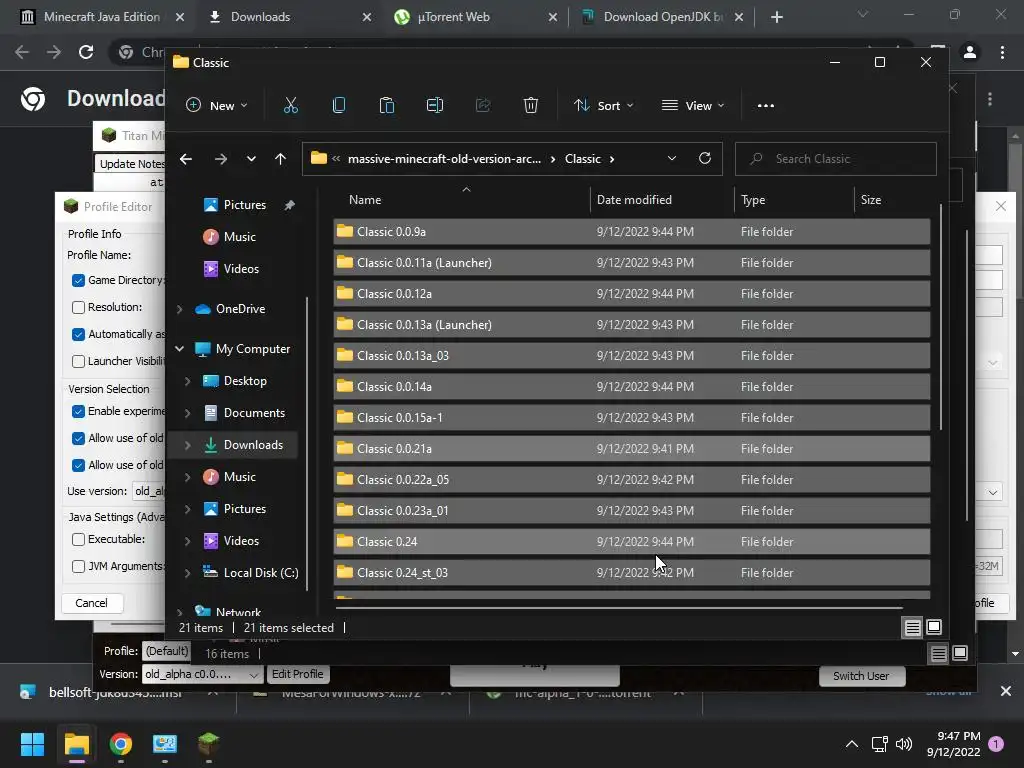Open launcher Version dropdown old_alpha
The width and height of the screenshot is (1024, 768).
pyautogui.click(x=202, y=674)
